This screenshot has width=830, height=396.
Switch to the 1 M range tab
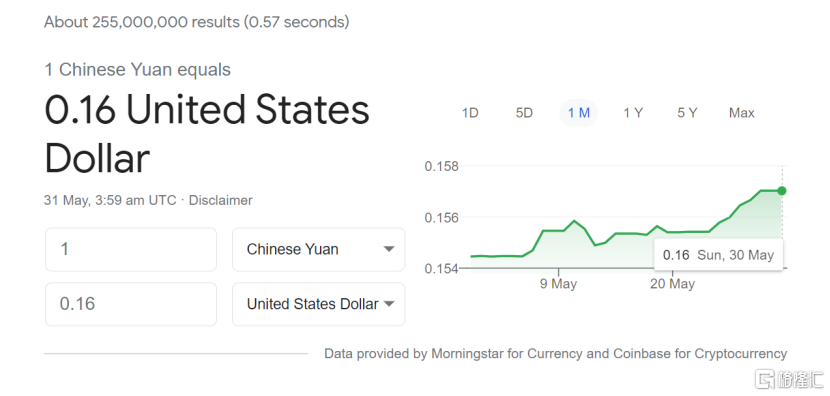pyautogui.click(x=579, y=113)
